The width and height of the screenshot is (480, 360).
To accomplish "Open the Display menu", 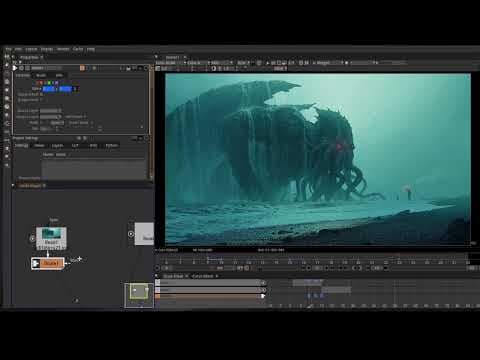I will [47, 49].
